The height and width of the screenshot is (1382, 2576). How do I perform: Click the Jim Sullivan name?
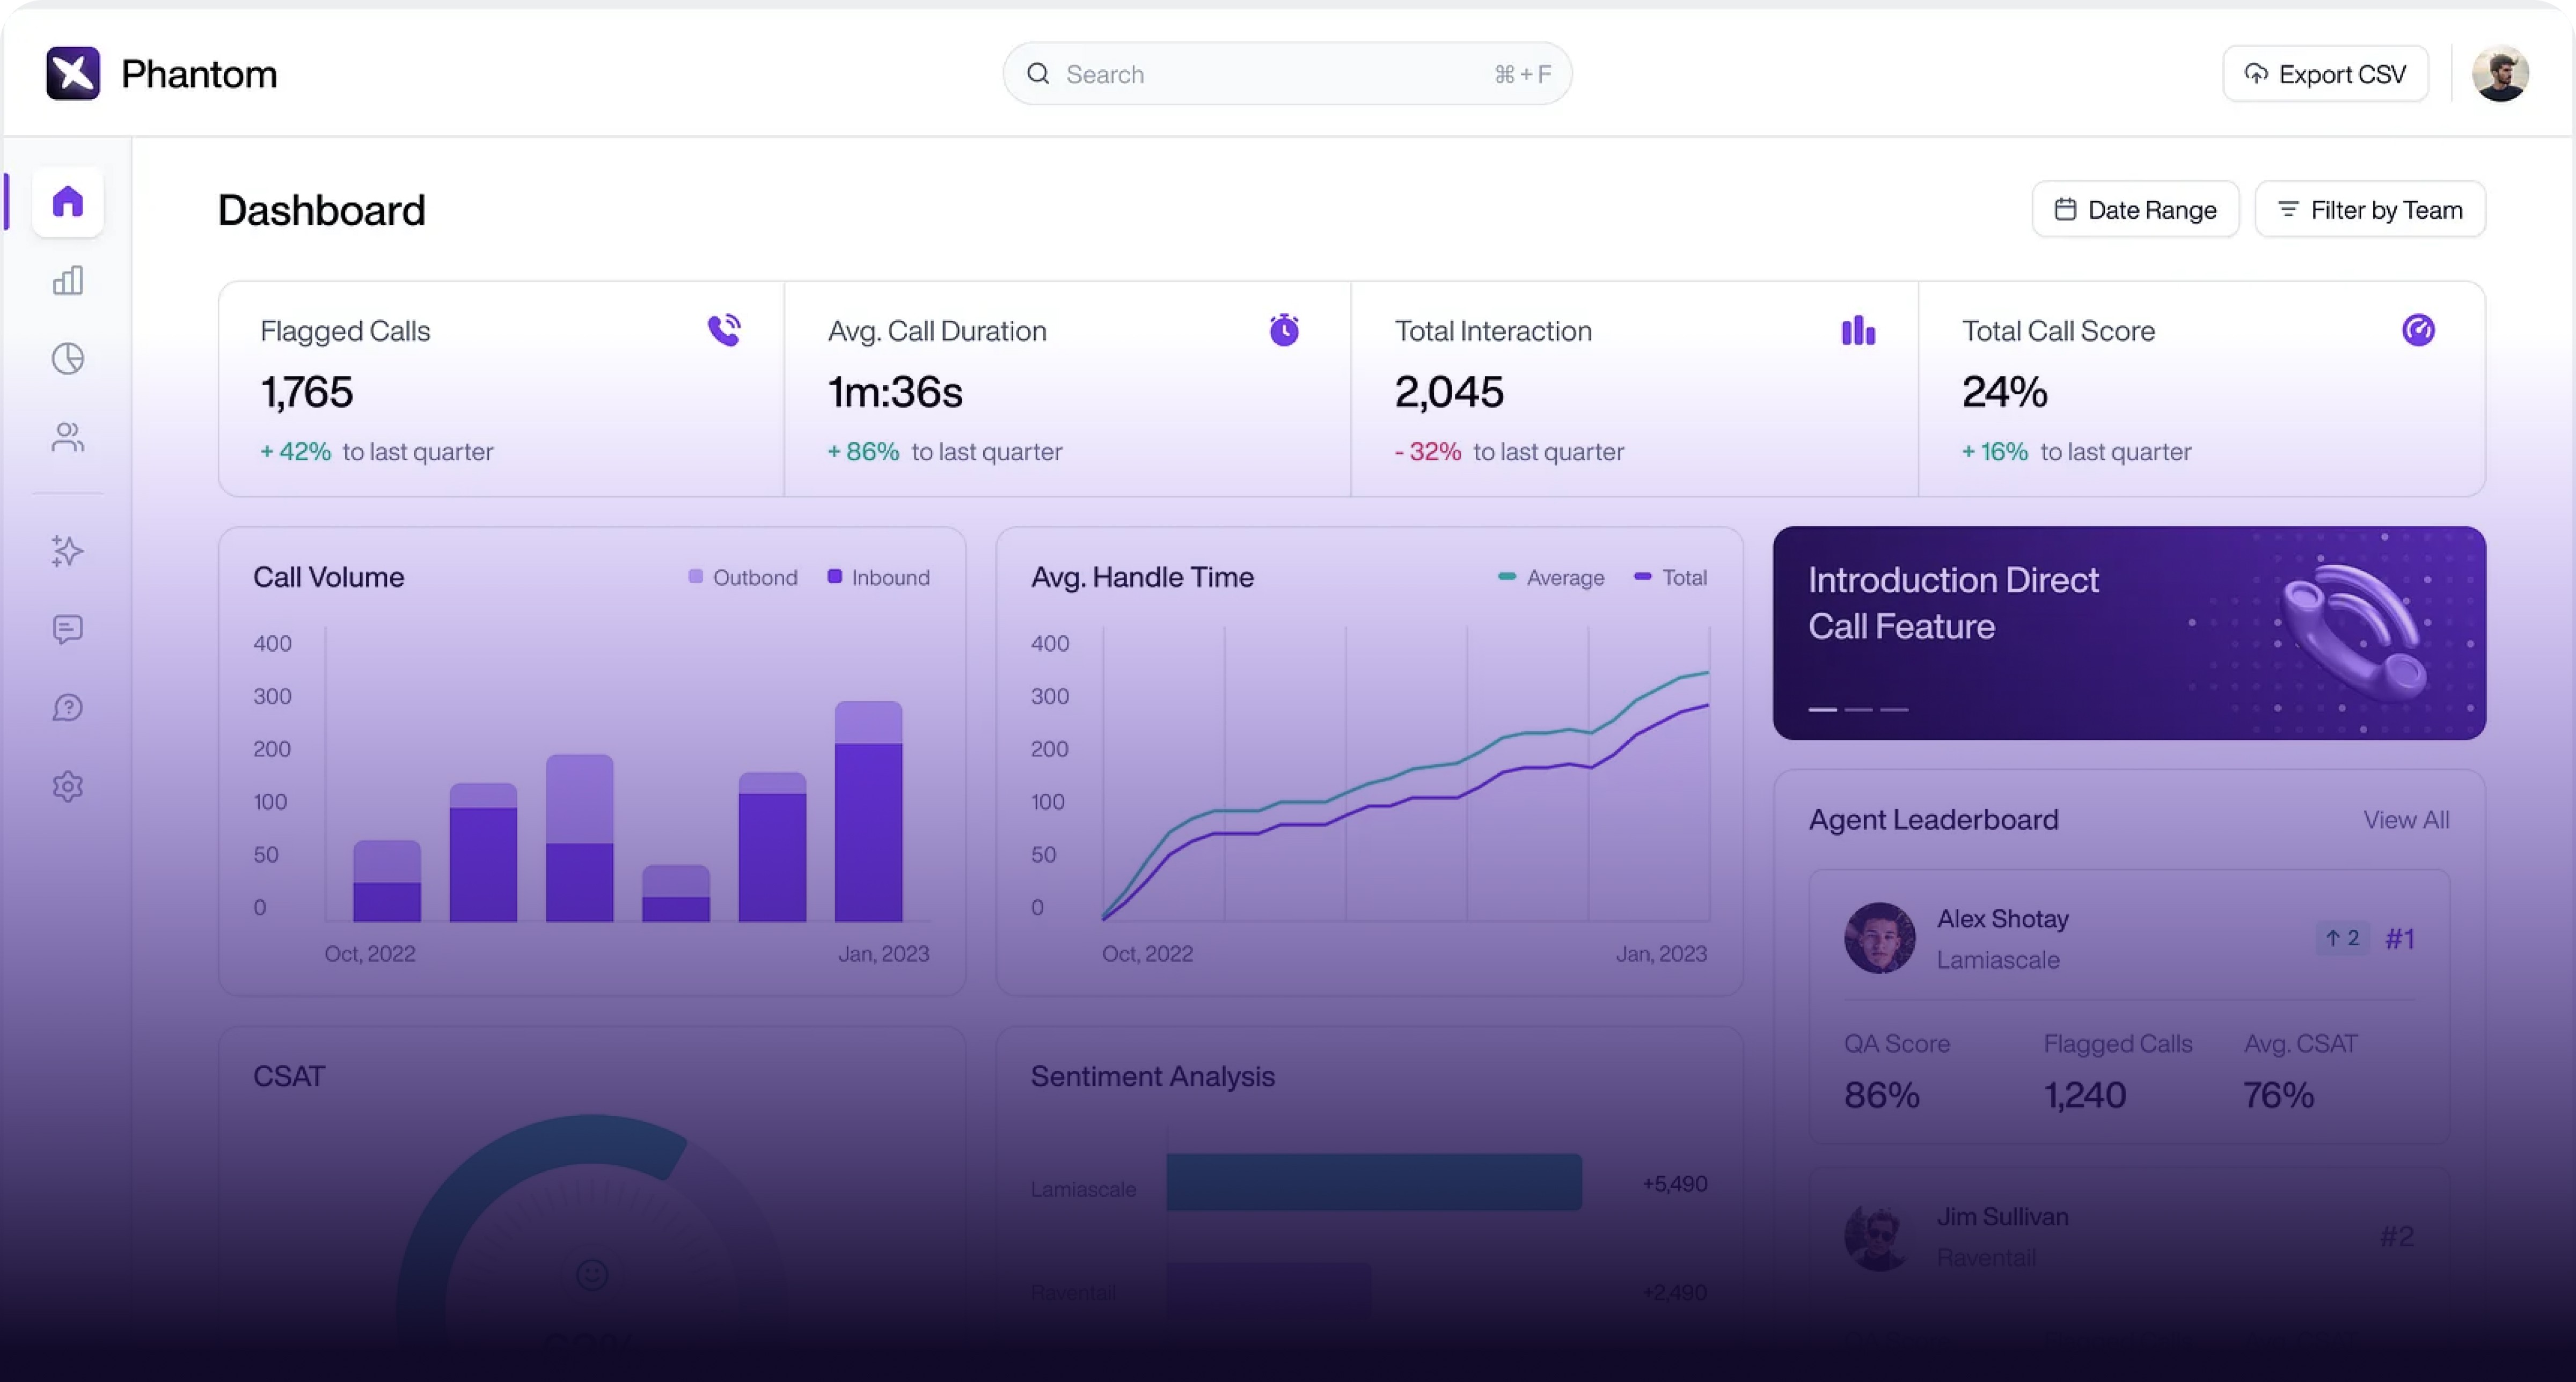[x=2002, y=1217]
